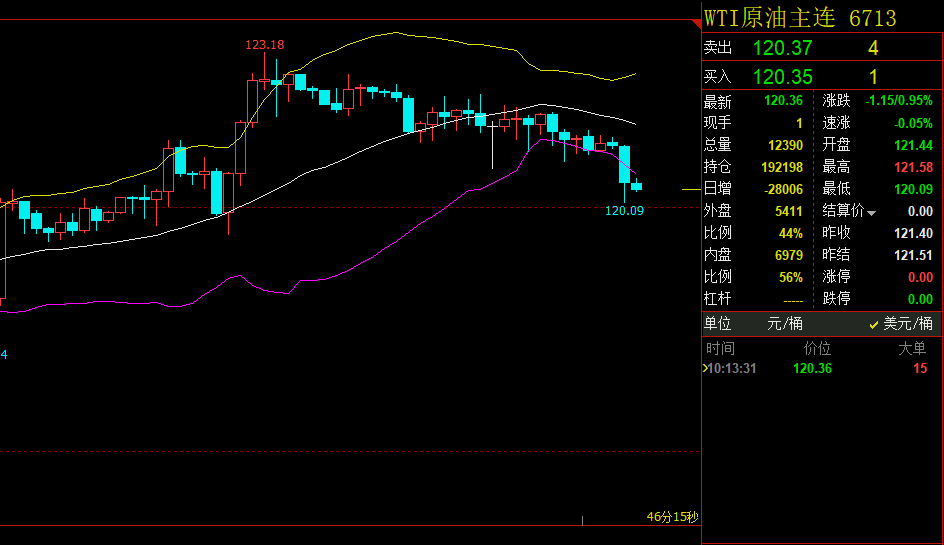944x545 pixels.
Task: Click the 总量 value 12390
Action: point(786,145)
